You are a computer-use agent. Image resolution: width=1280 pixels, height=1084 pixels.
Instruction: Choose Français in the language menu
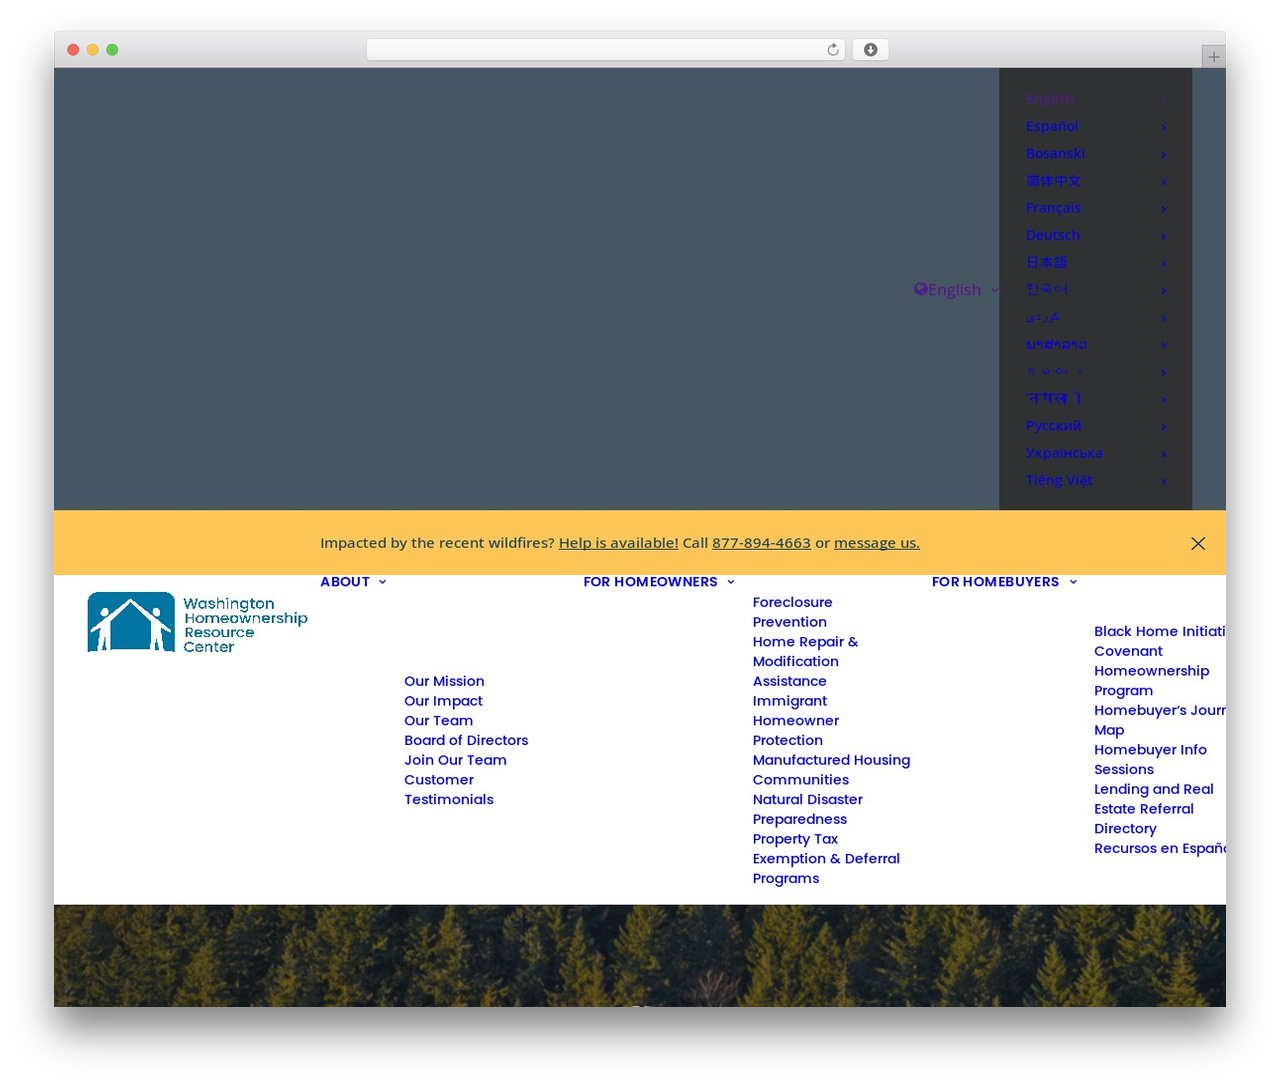1053,208
